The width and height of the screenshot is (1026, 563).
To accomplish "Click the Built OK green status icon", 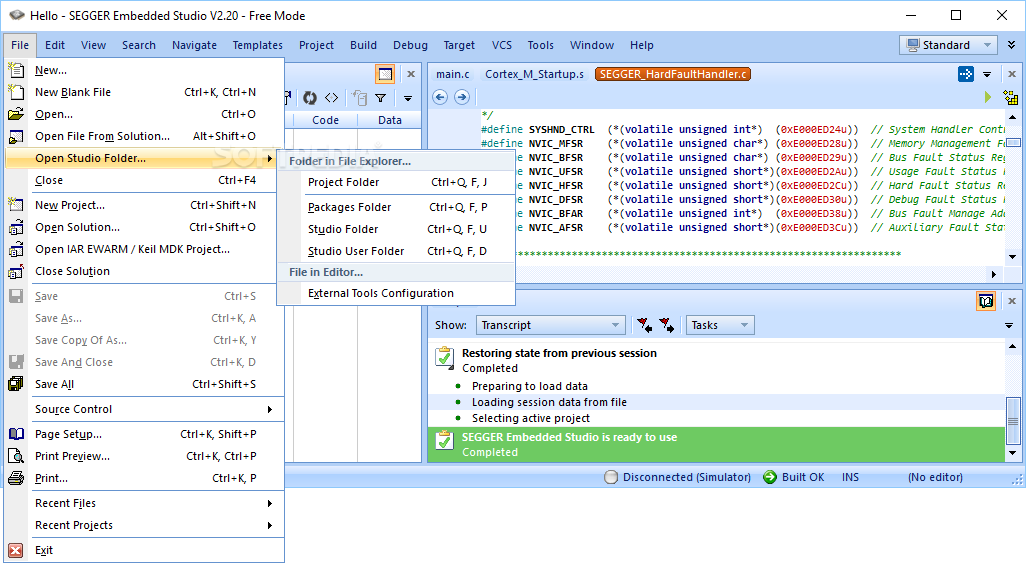I will (x=770, y=477).
